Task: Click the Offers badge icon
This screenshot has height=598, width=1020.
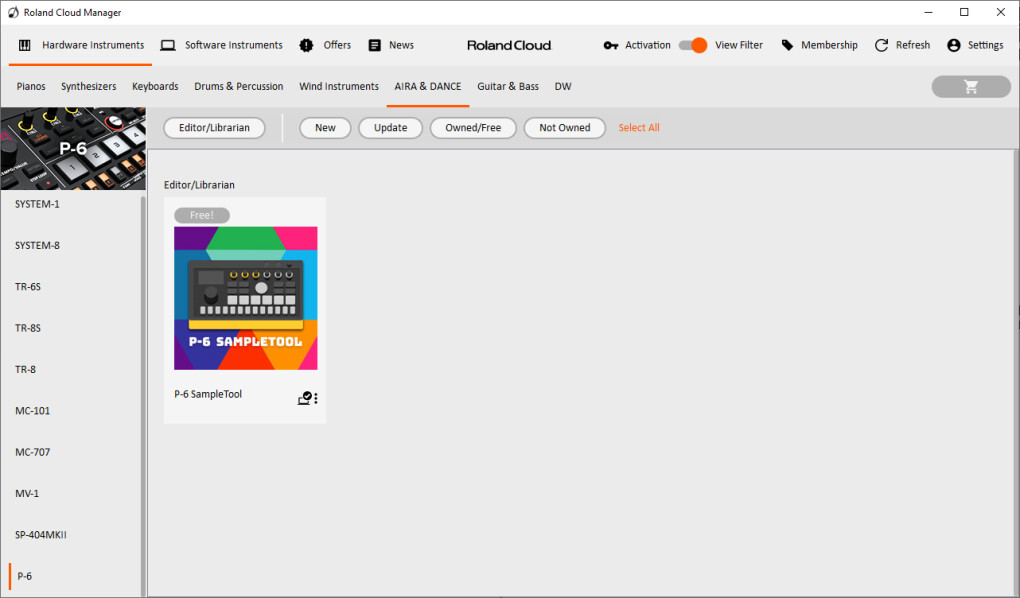Action: click(x=306, y=45)
